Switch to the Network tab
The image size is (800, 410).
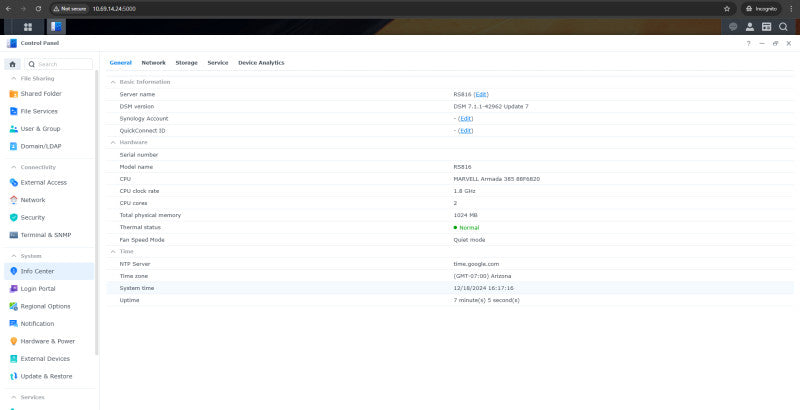click(x=154, y=63)
